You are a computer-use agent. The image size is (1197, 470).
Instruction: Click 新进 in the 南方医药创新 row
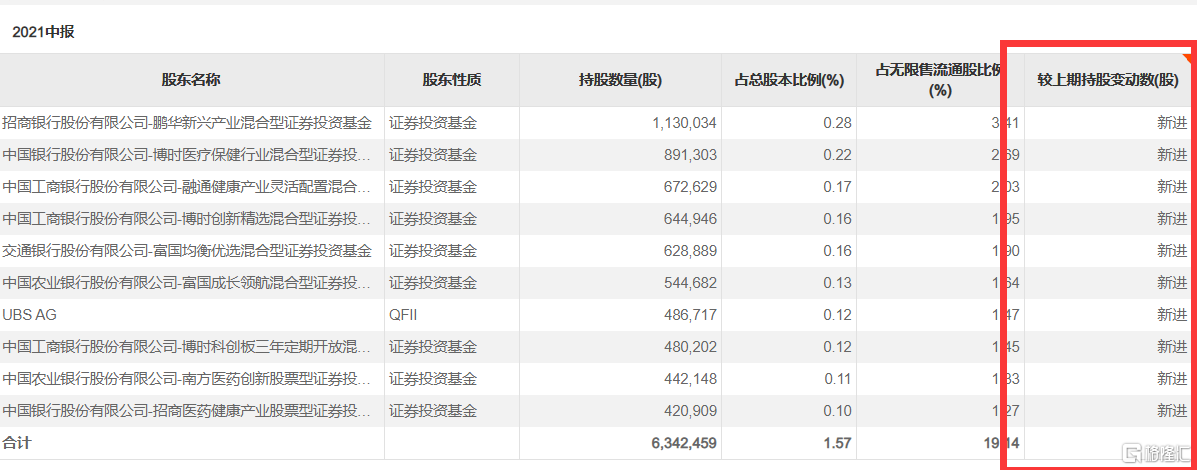tap(1172, 379)
